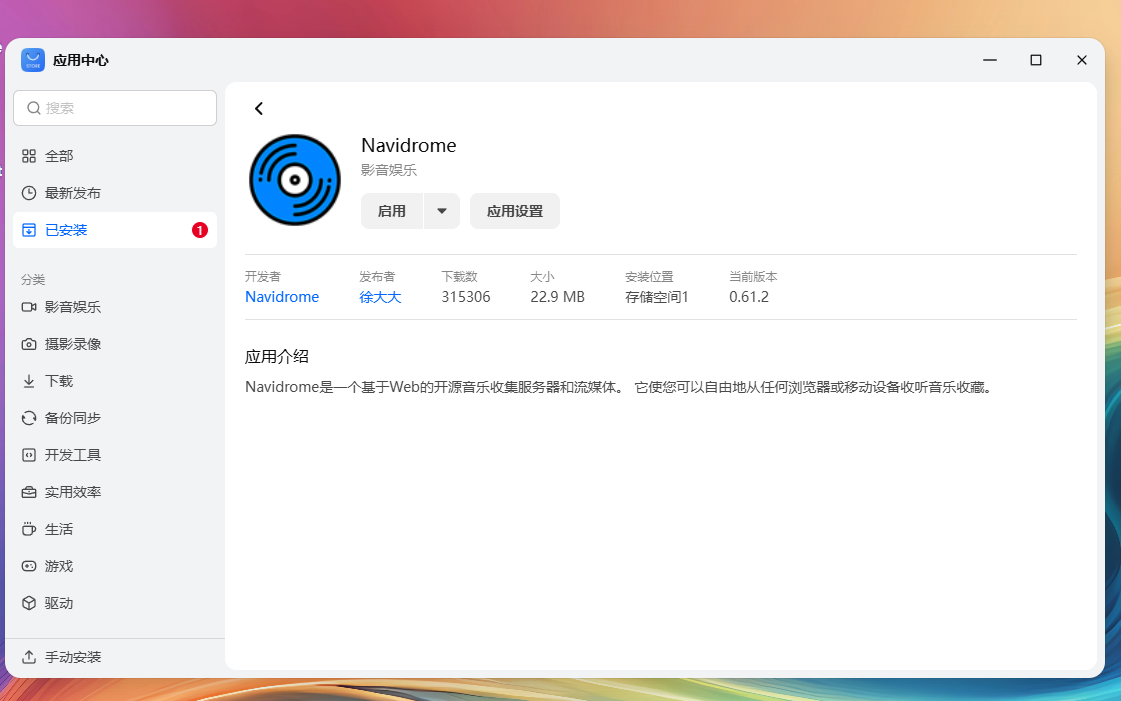Go back with the back arrow
The image size is (1121, 701).
coord(259,108)
